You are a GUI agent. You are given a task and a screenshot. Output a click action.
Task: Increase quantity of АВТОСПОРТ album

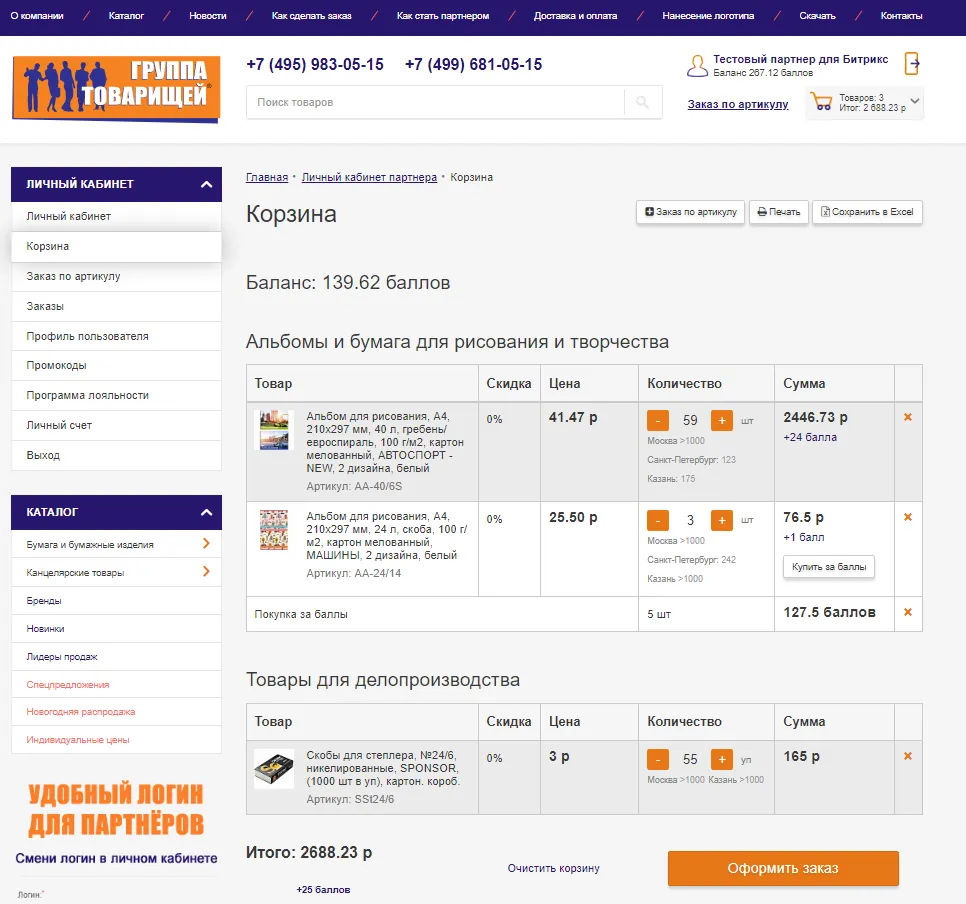pyautogui.click(x=722, y=421)
